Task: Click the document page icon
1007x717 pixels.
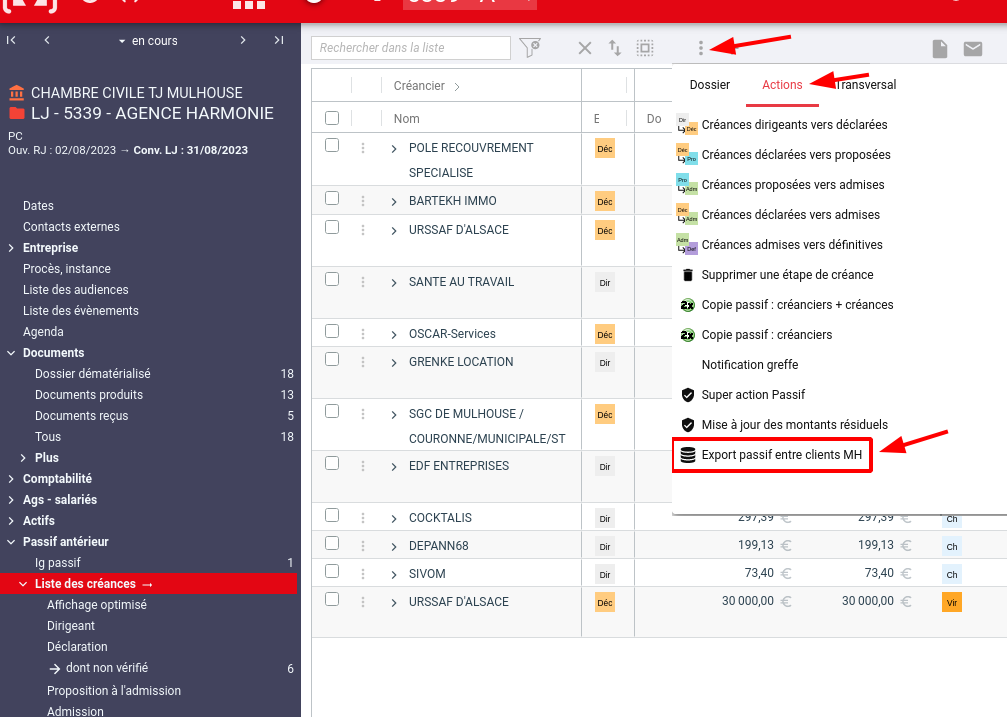Action: pyautogui.click(x=940, y=48)
